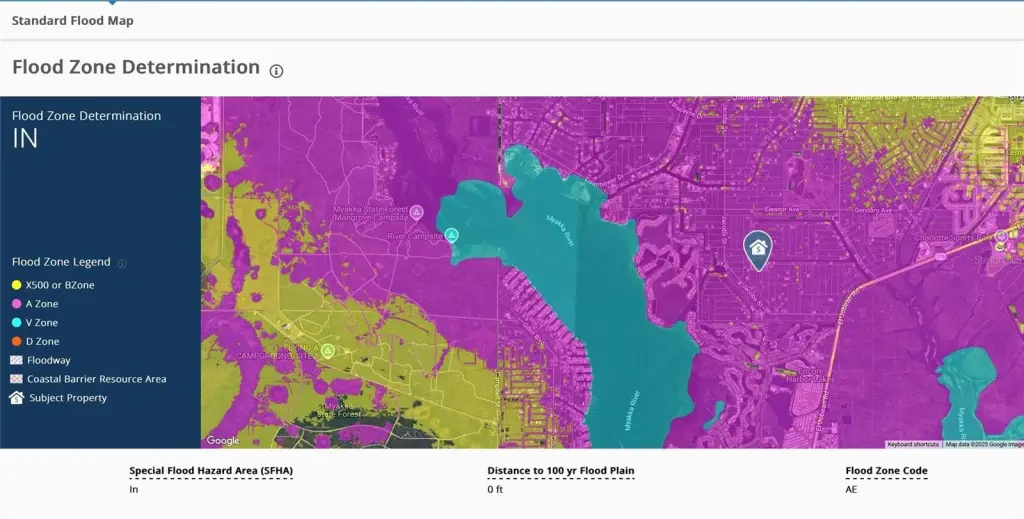The image size is (1024, 519).
Task: Click the Floodway hatched legend icon
Action: [x=16, y=360]
